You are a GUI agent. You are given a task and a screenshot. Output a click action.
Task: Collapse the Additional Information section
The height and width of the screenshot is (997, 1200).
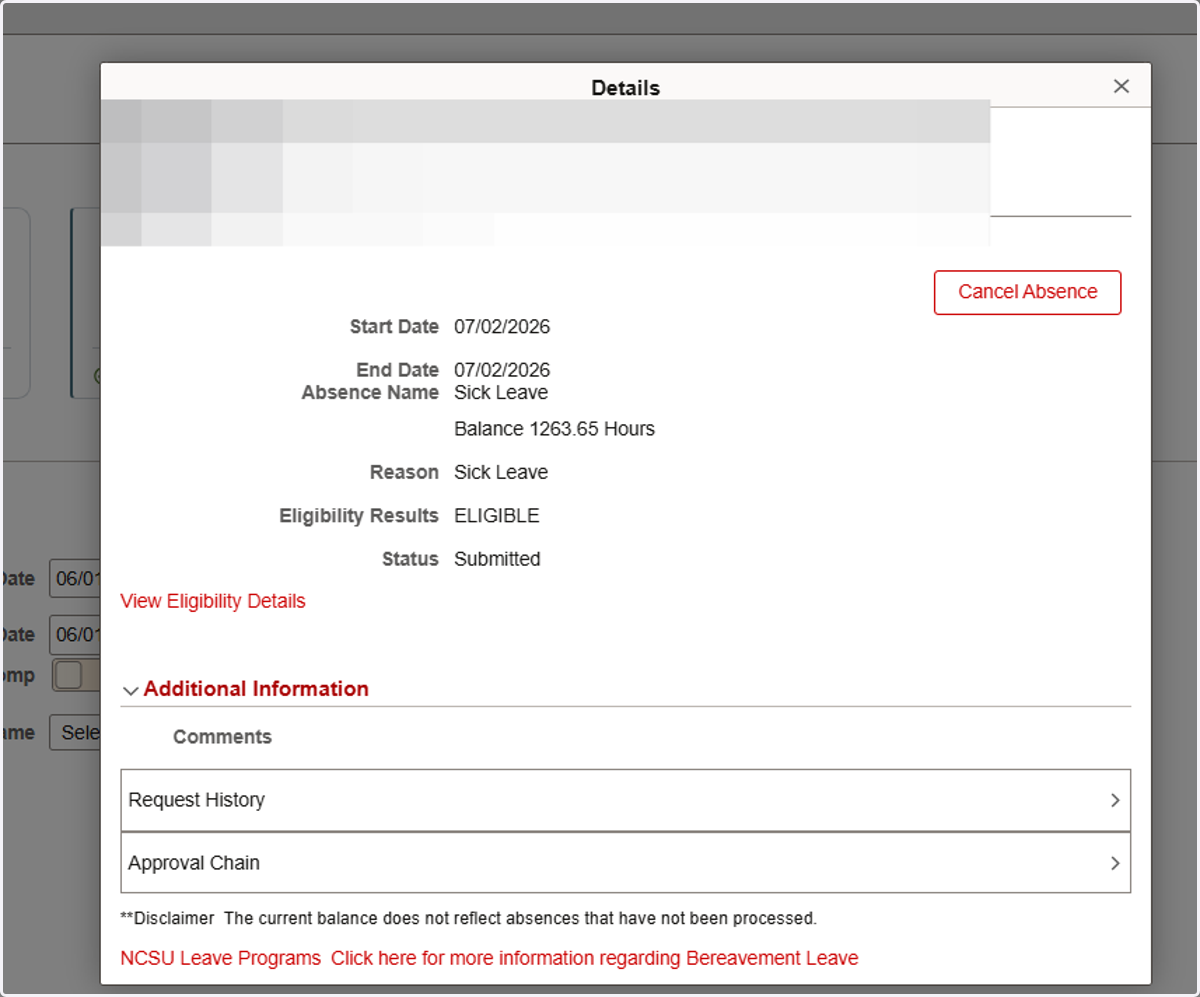[x=245, y=689]
